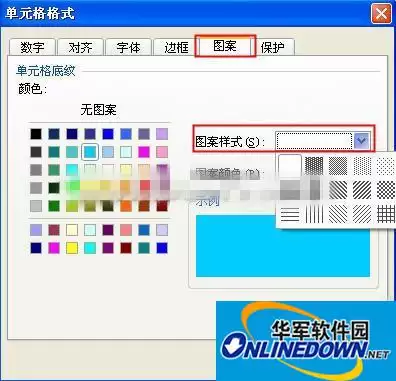Choose the sparse dotted pattern
The width and height of the screenshot is (396, 381).
[386, 166]
